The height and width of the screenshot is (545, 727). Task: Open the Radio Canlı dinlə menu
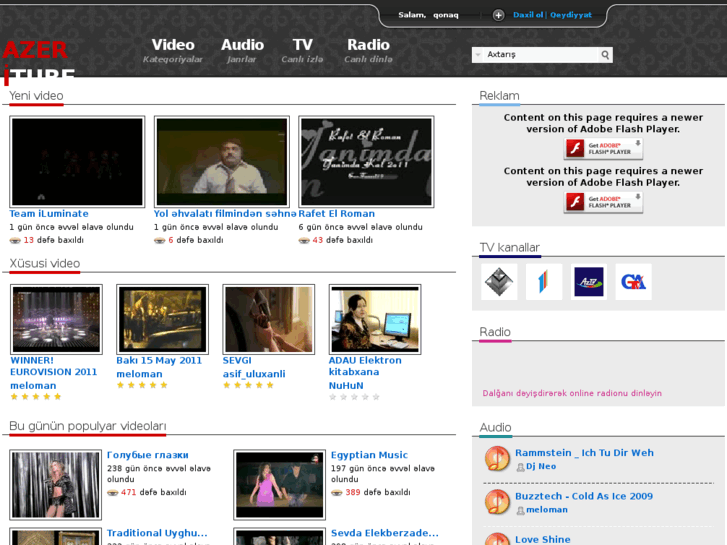pos(369,51)
